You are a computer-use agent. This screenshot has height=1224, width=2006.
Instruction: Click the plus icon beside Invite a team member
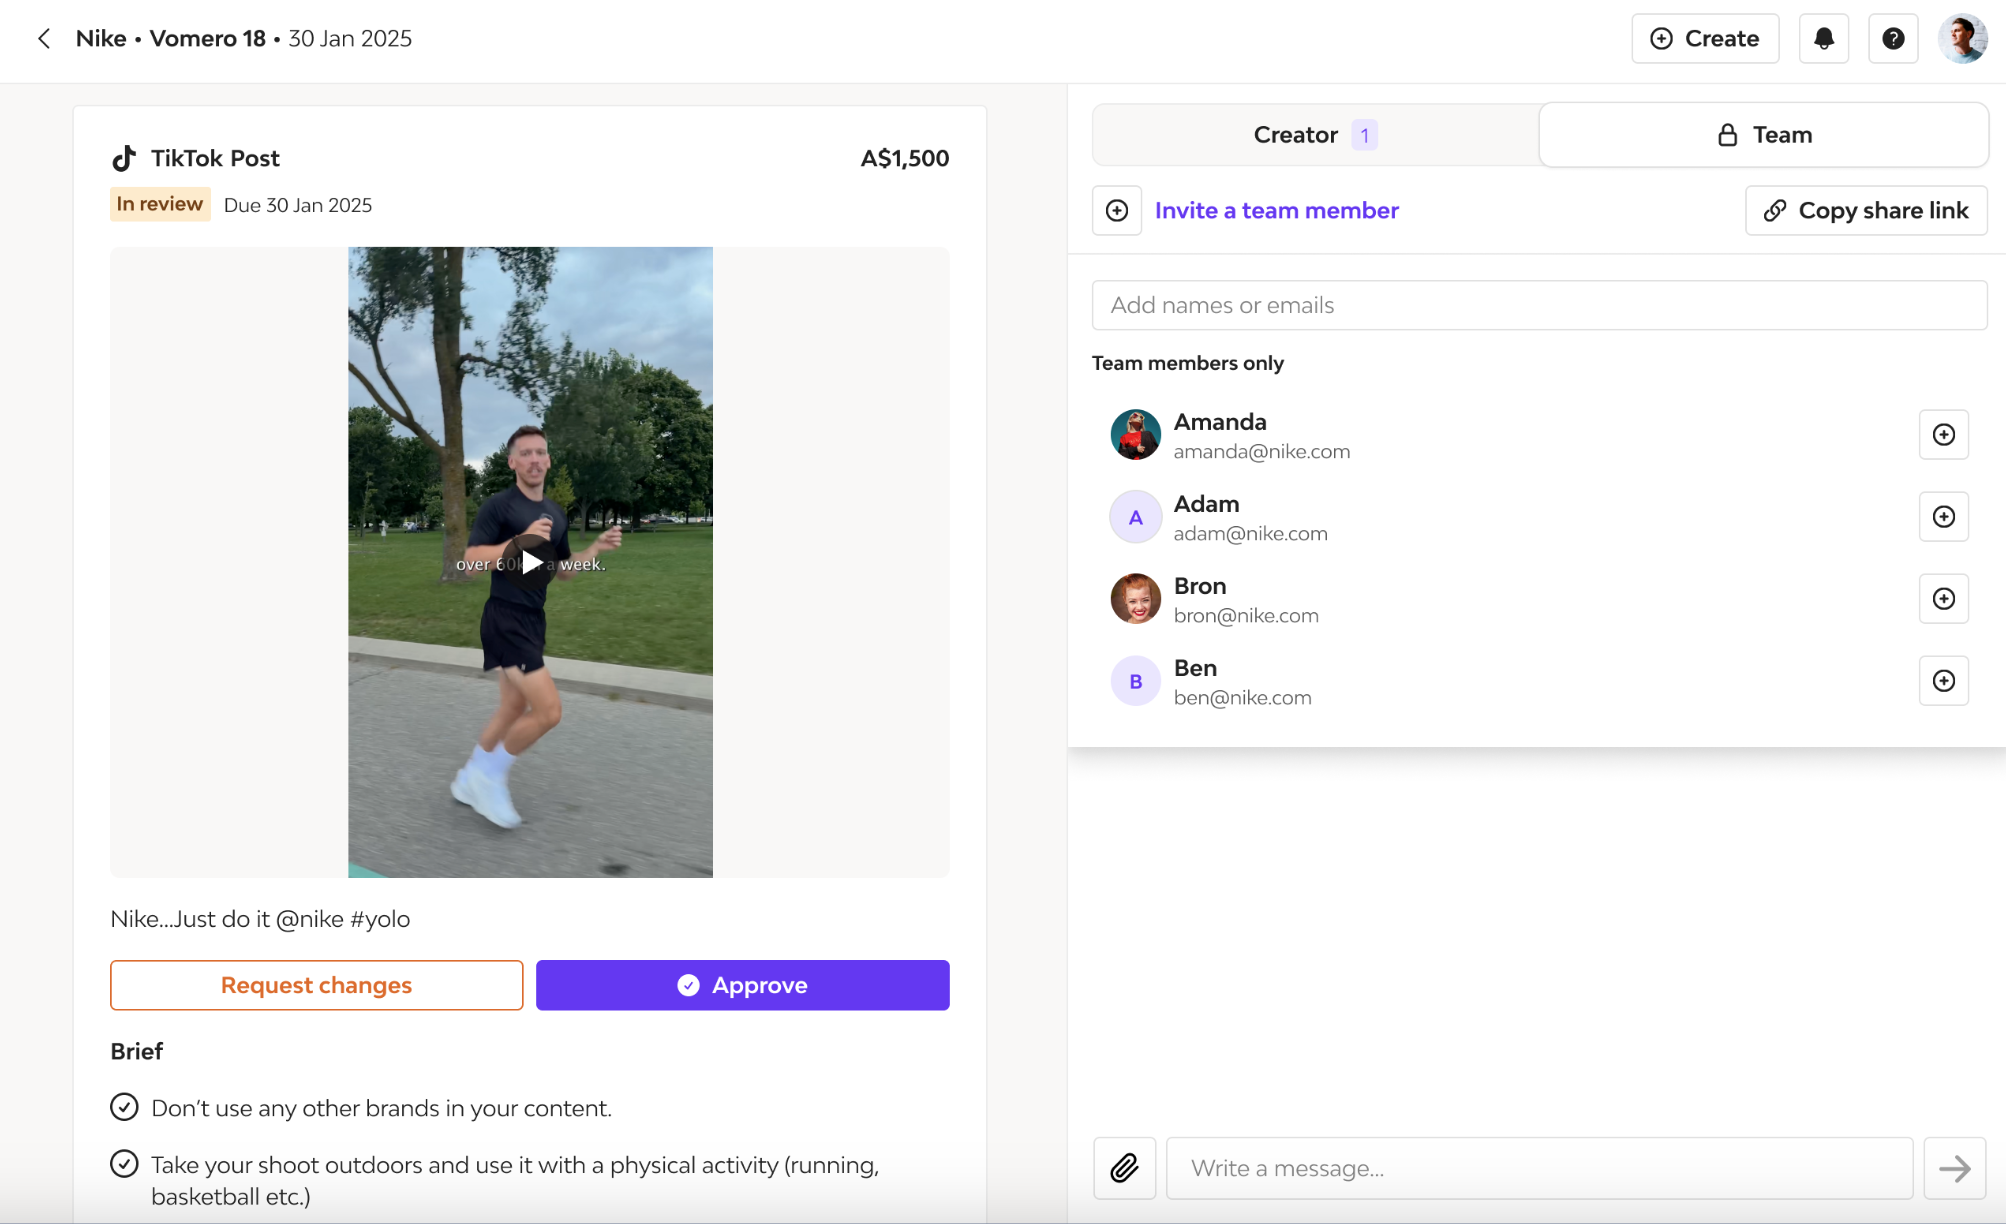1117,210
